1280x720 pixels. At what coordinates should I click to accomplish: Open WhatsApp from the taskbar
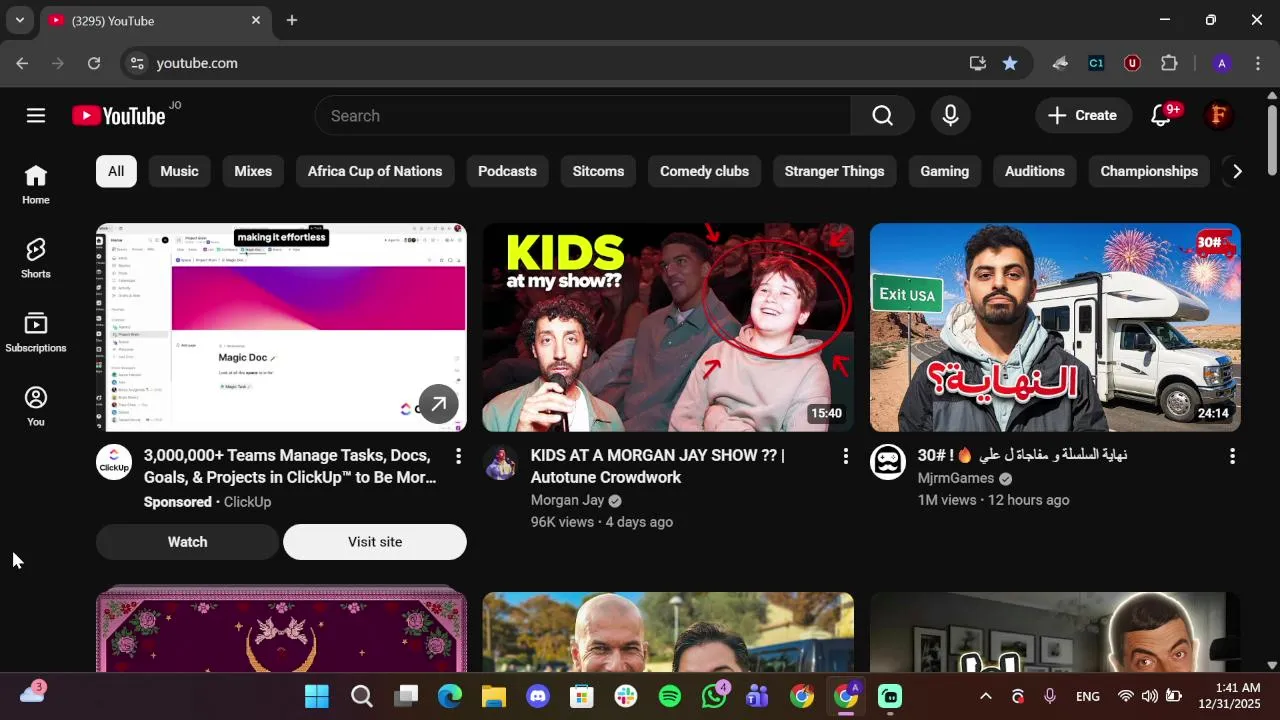pyautogui.click(x=714, y=696)
